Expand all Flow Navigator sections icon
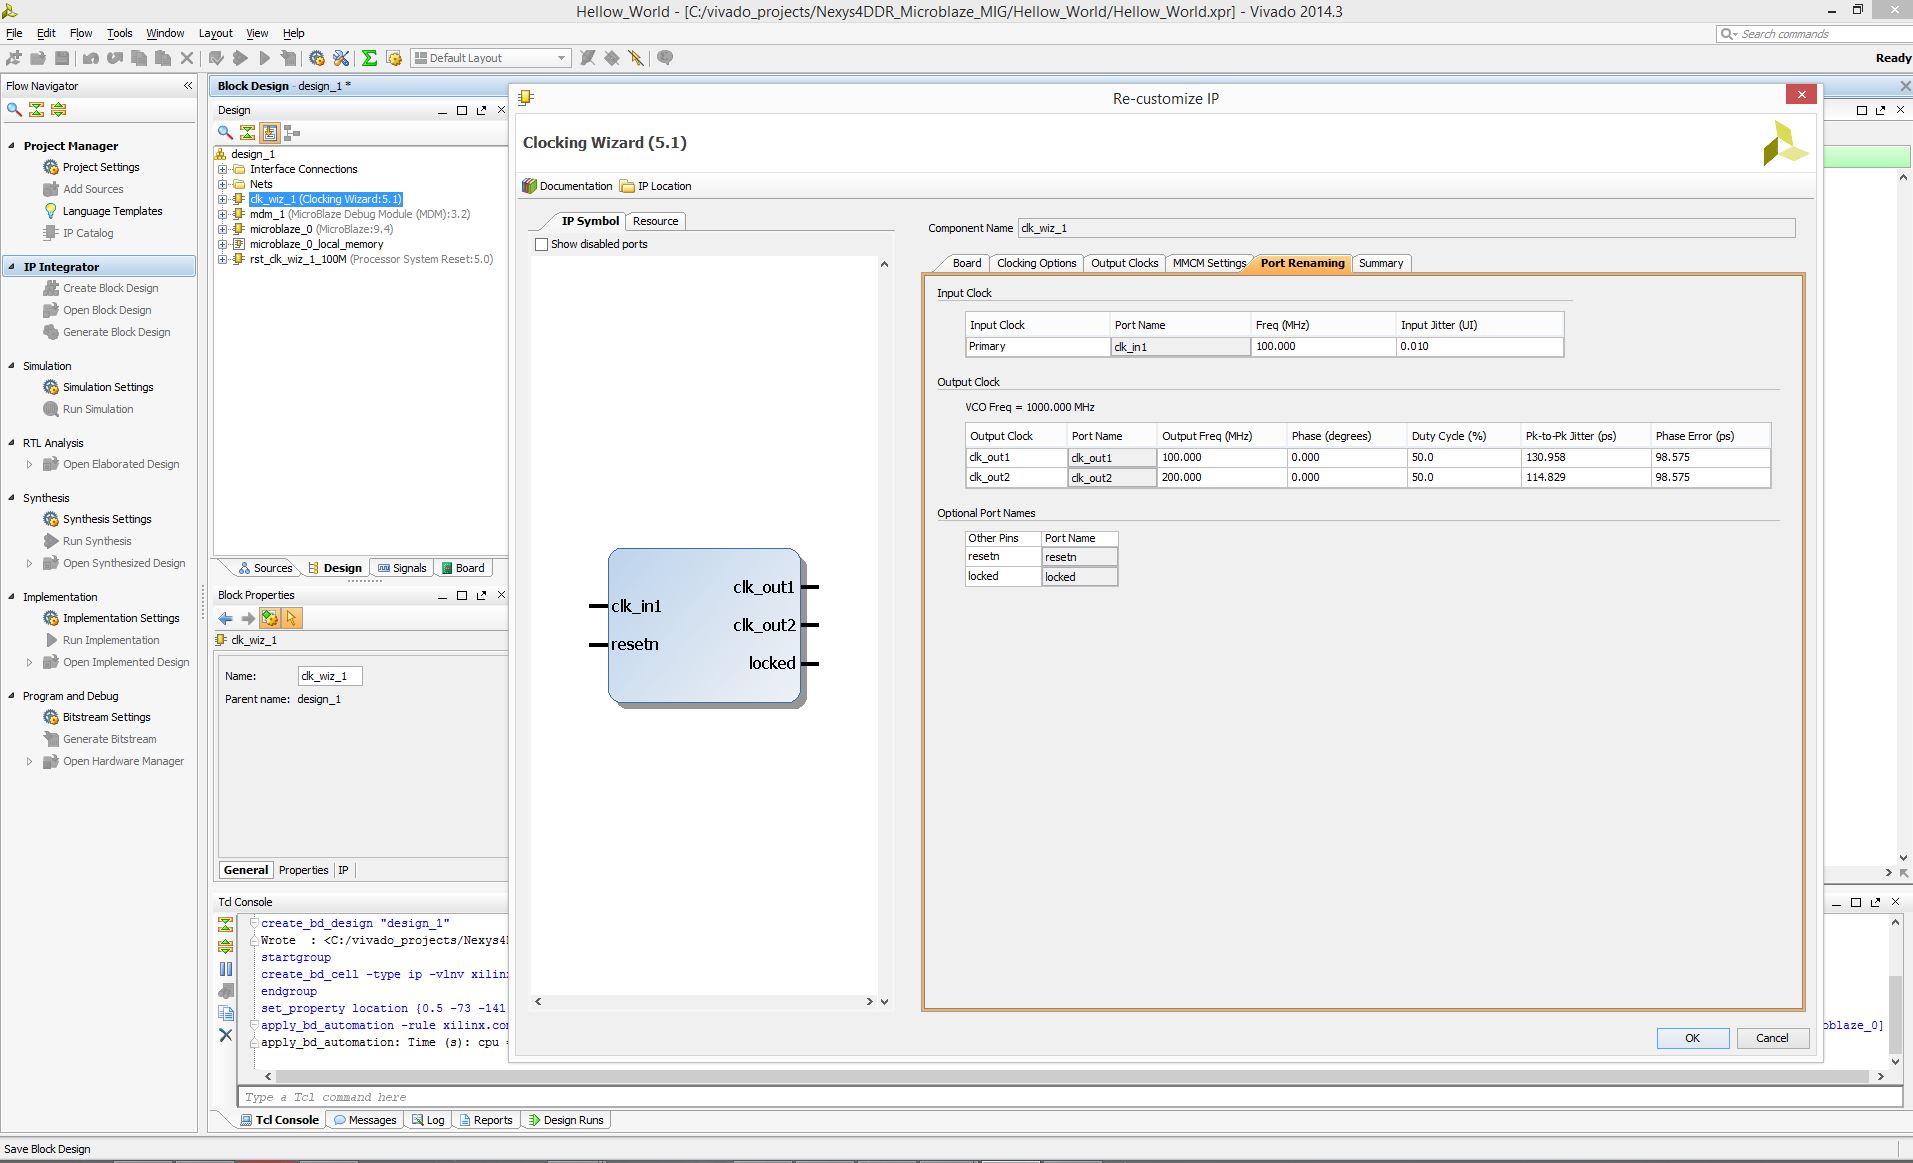This screenshot has height=1163, width=1913. coord(59,109)
